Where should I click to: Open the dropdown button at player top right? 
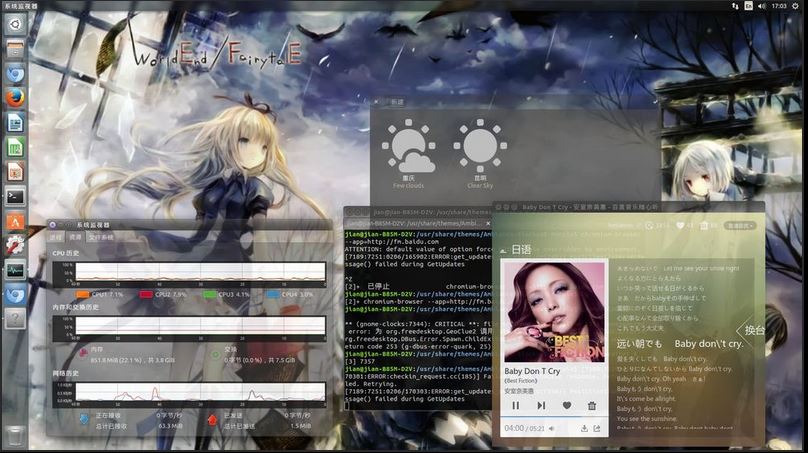click(740, 226)
